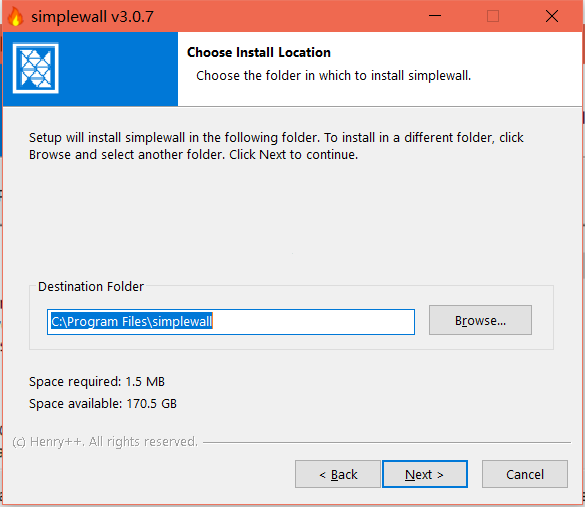
Task: Minimize the simplewall installer window
Action: (435, 16)
